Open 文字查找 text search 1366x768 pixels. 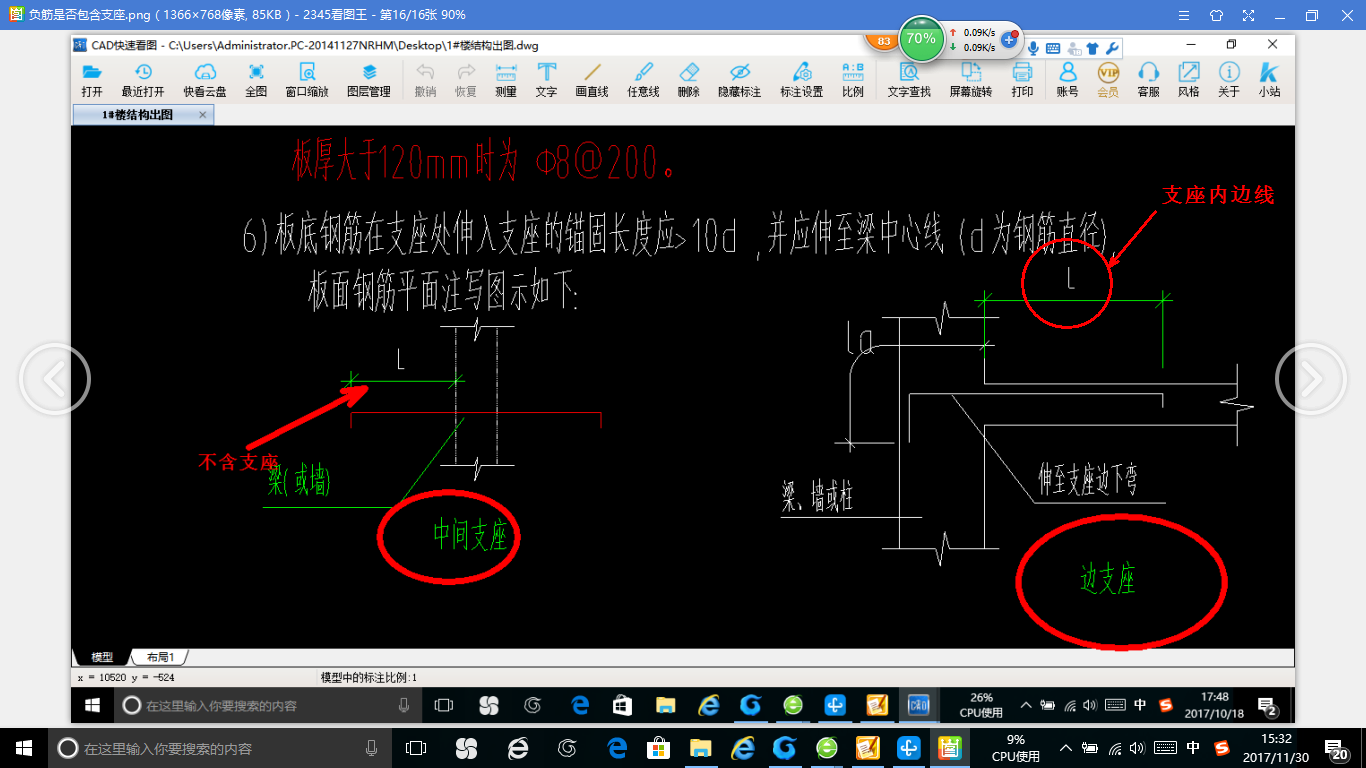point(909,80)
